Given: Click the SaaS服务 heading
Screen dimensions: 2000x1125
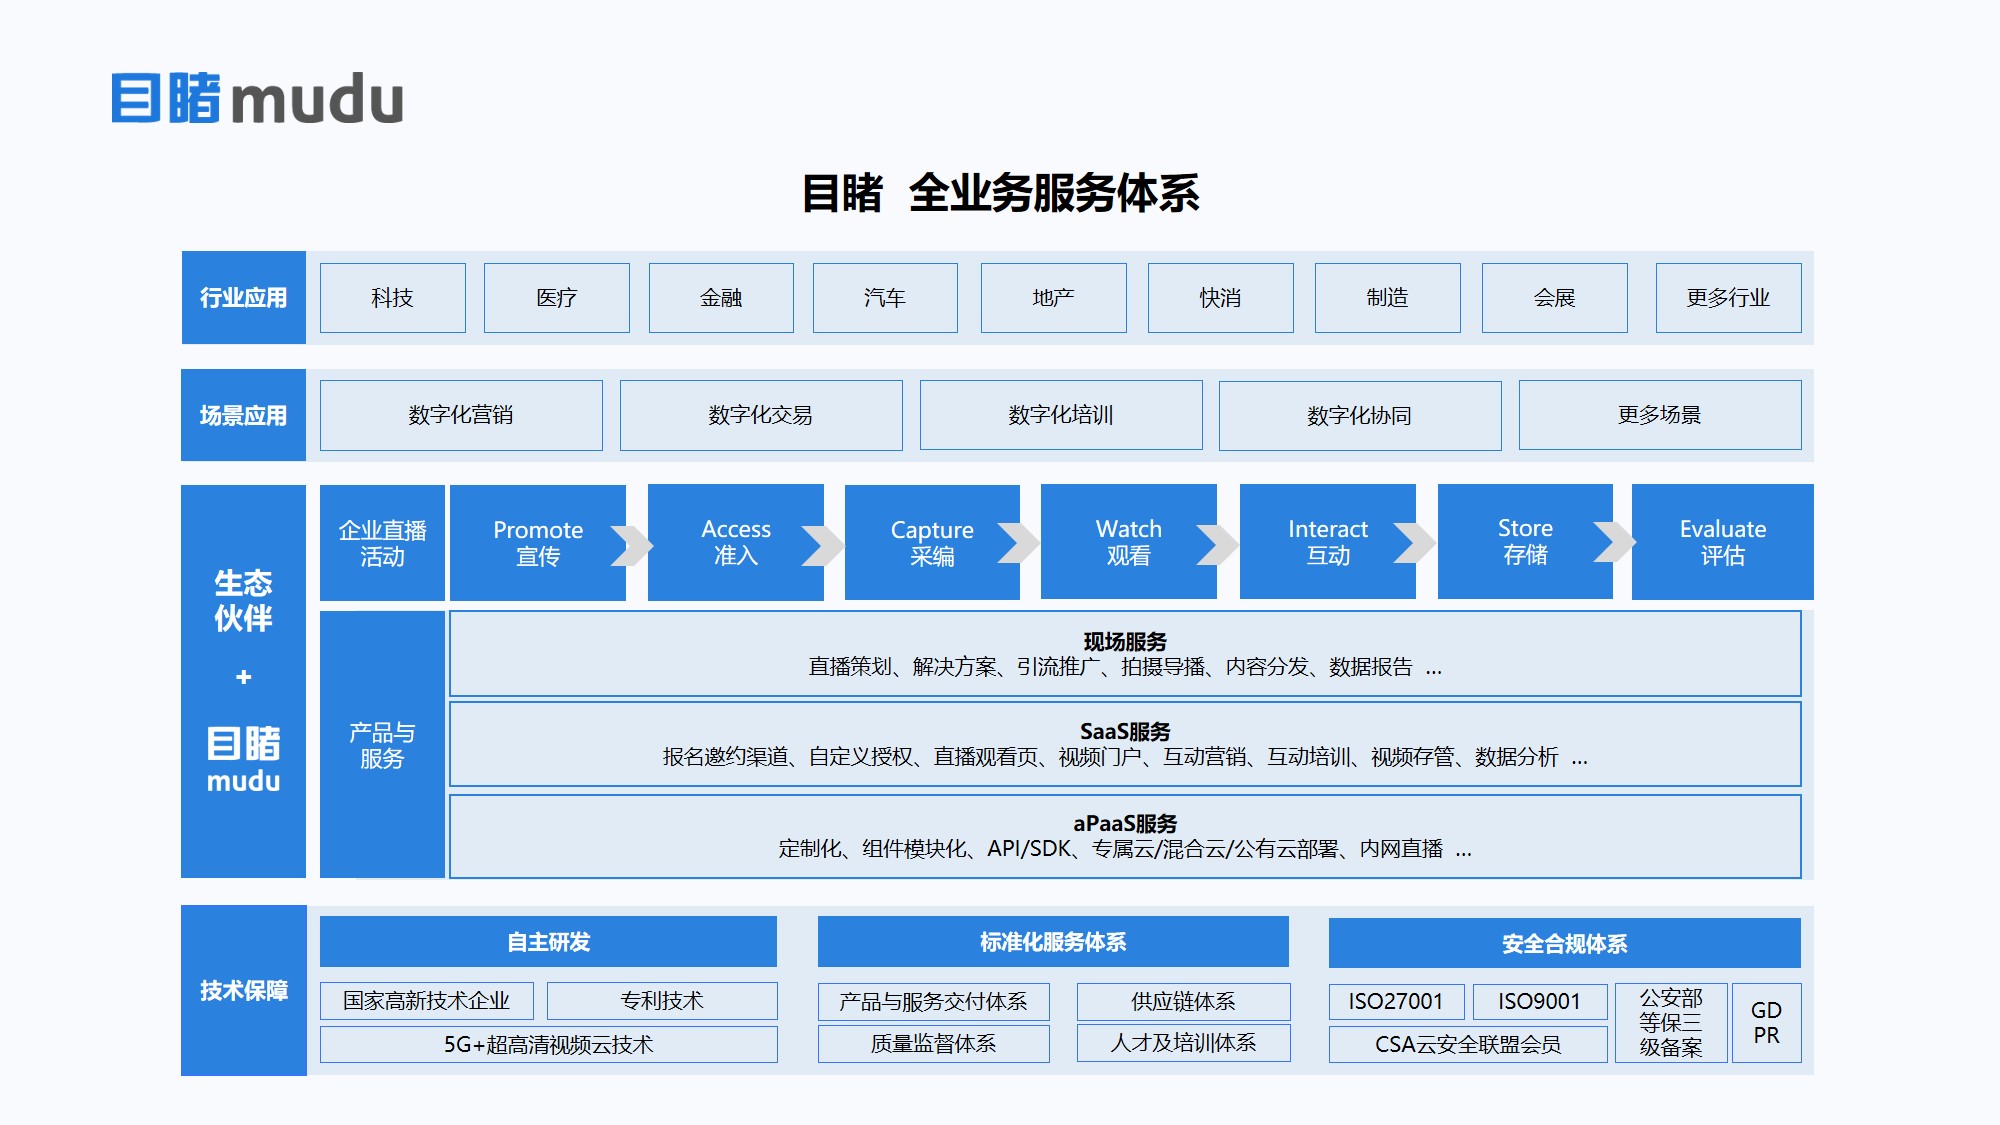Looking at the screenshot, I should (1125, 731).
